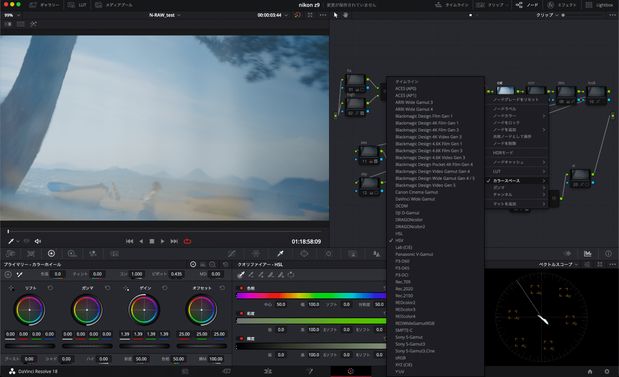Reset the Lift color wheel

click(x=50, y=288)
